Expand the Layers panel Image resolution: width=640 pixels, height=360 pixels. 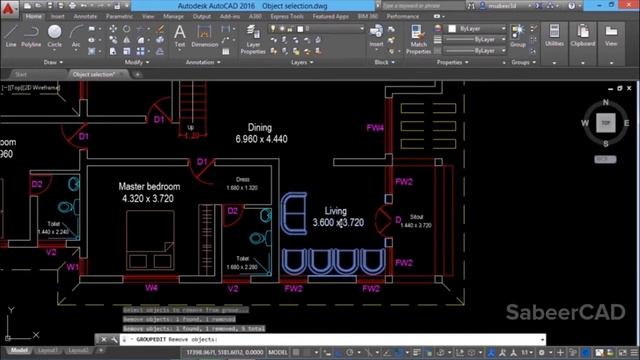tap(302, 62)
